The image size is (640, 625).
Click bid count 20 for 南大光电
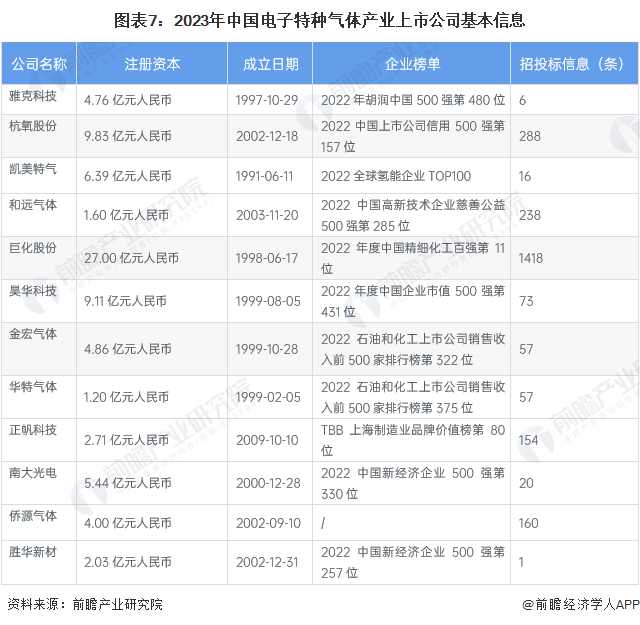coord(526,483)
